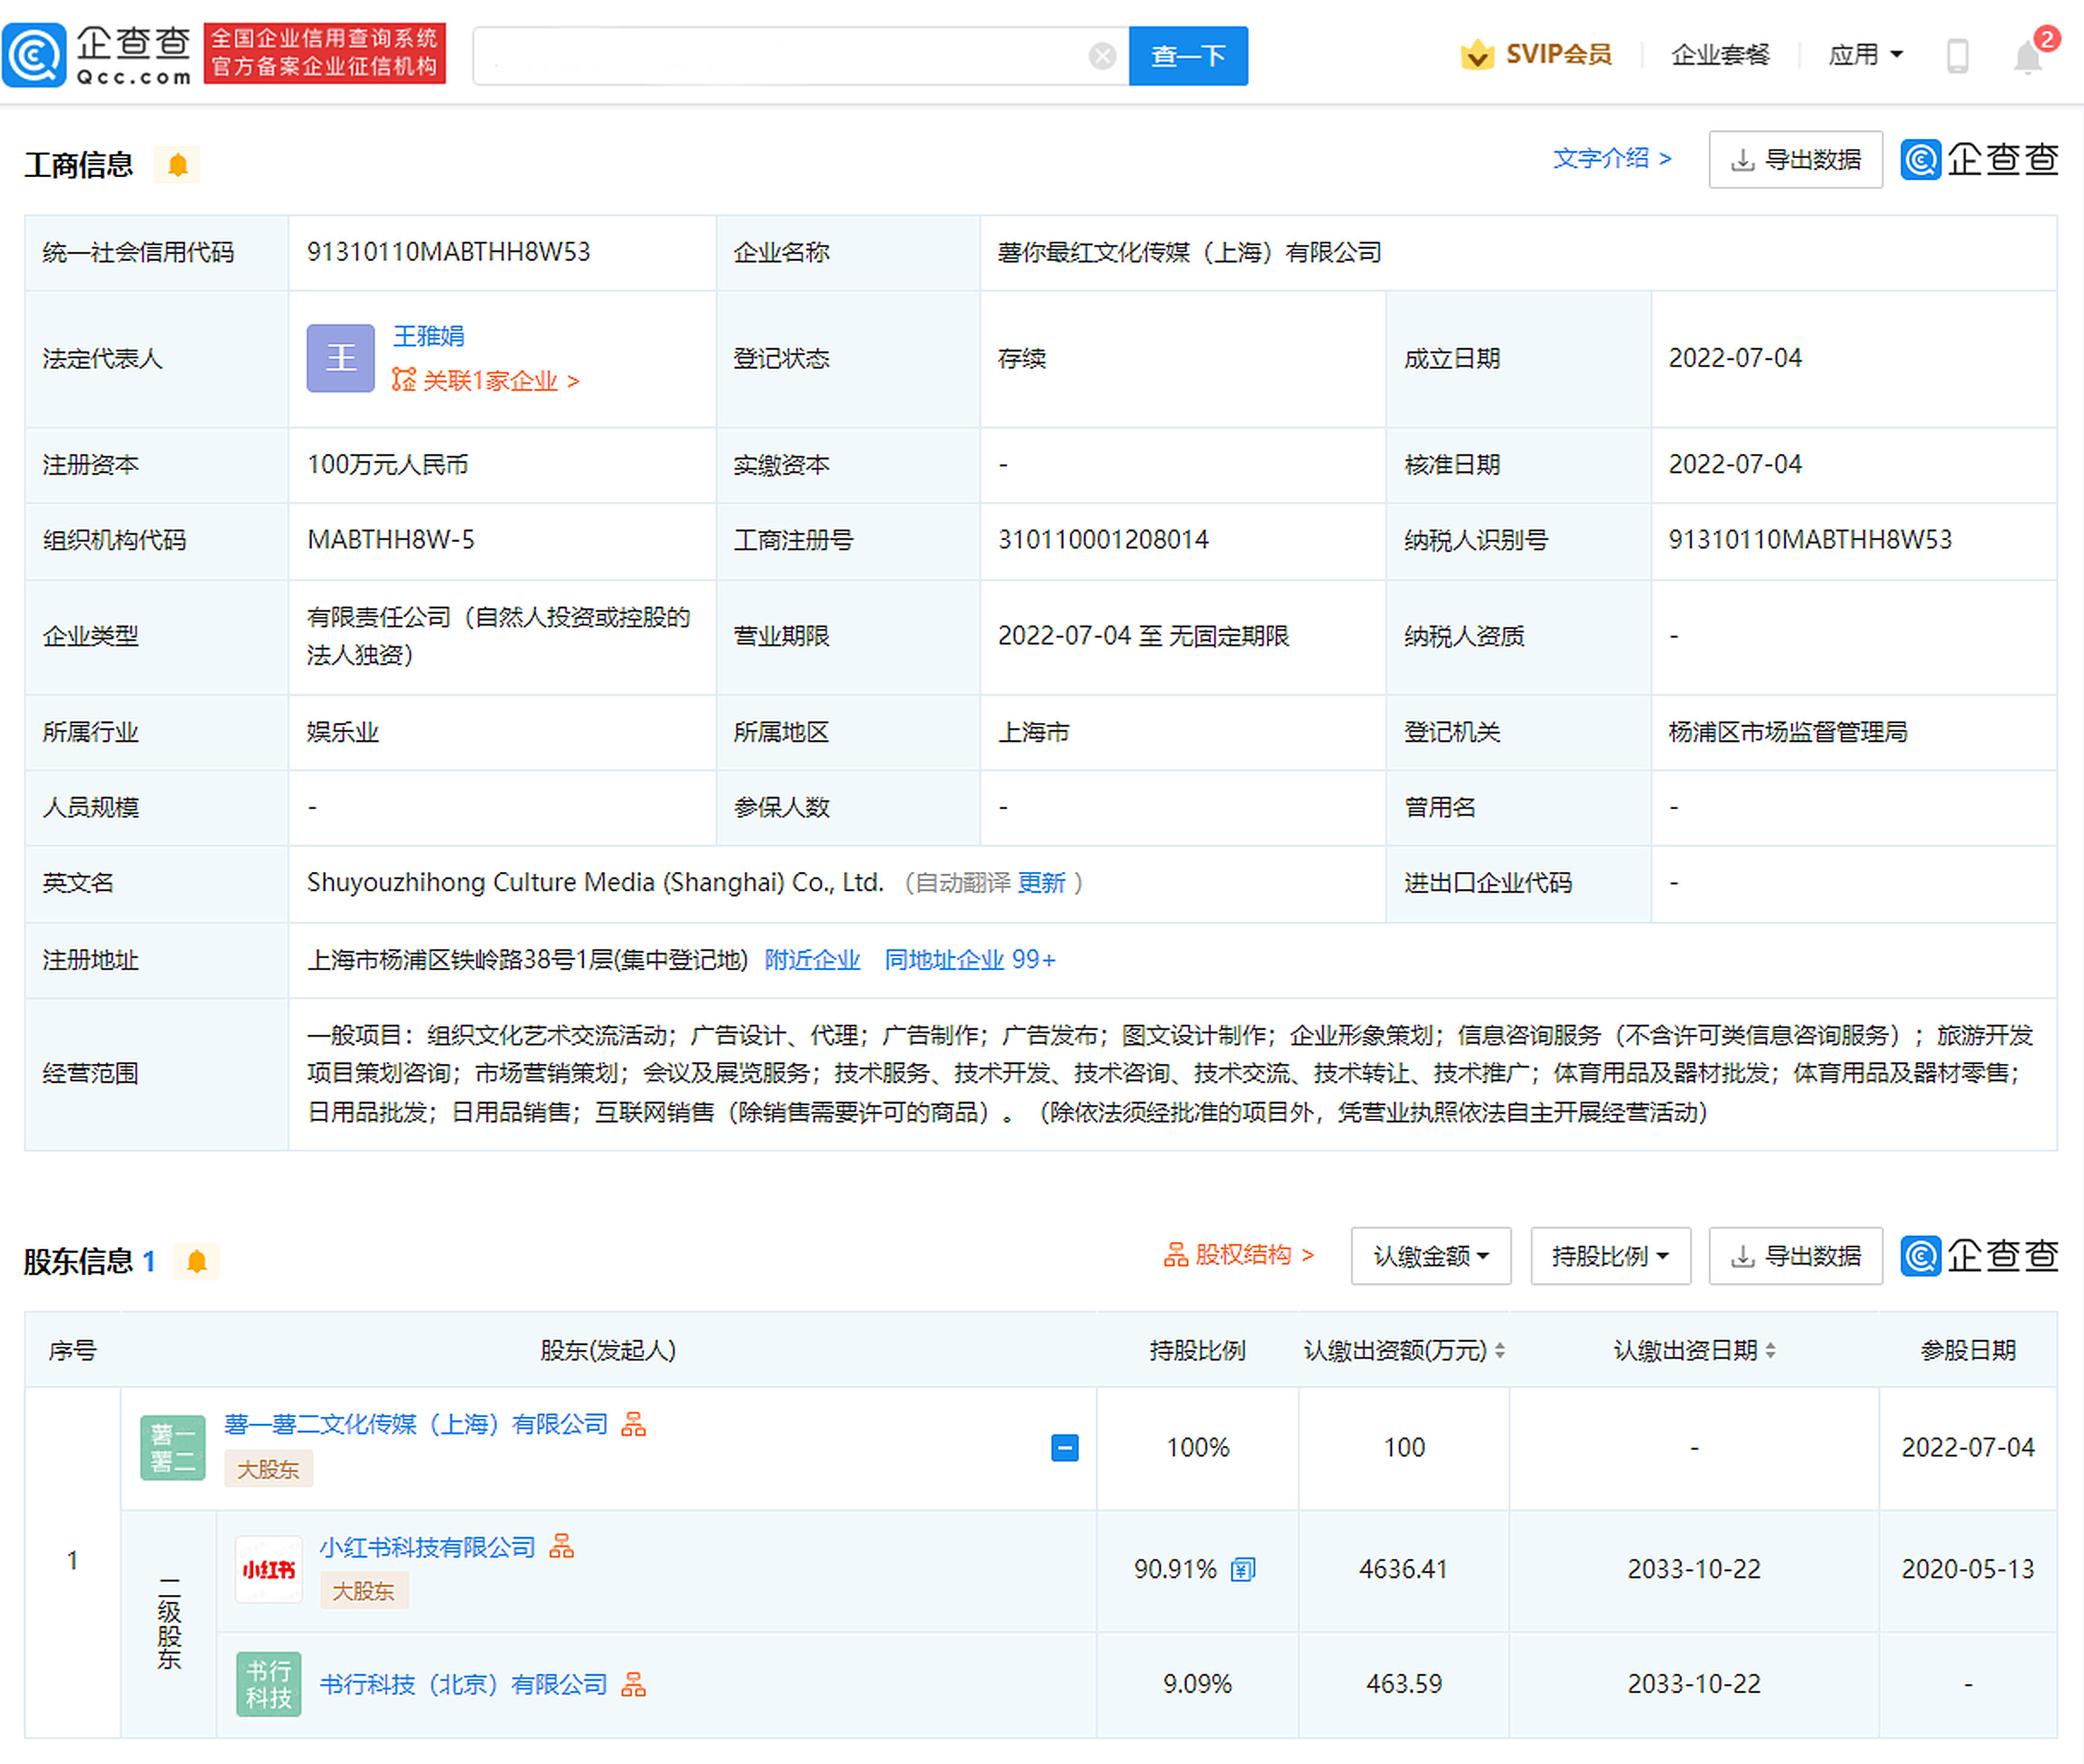Click 大股东 tag under 小红书科技有限公司
Viewport: 2084px width, 1764px height.
[x=363, y=1591]
